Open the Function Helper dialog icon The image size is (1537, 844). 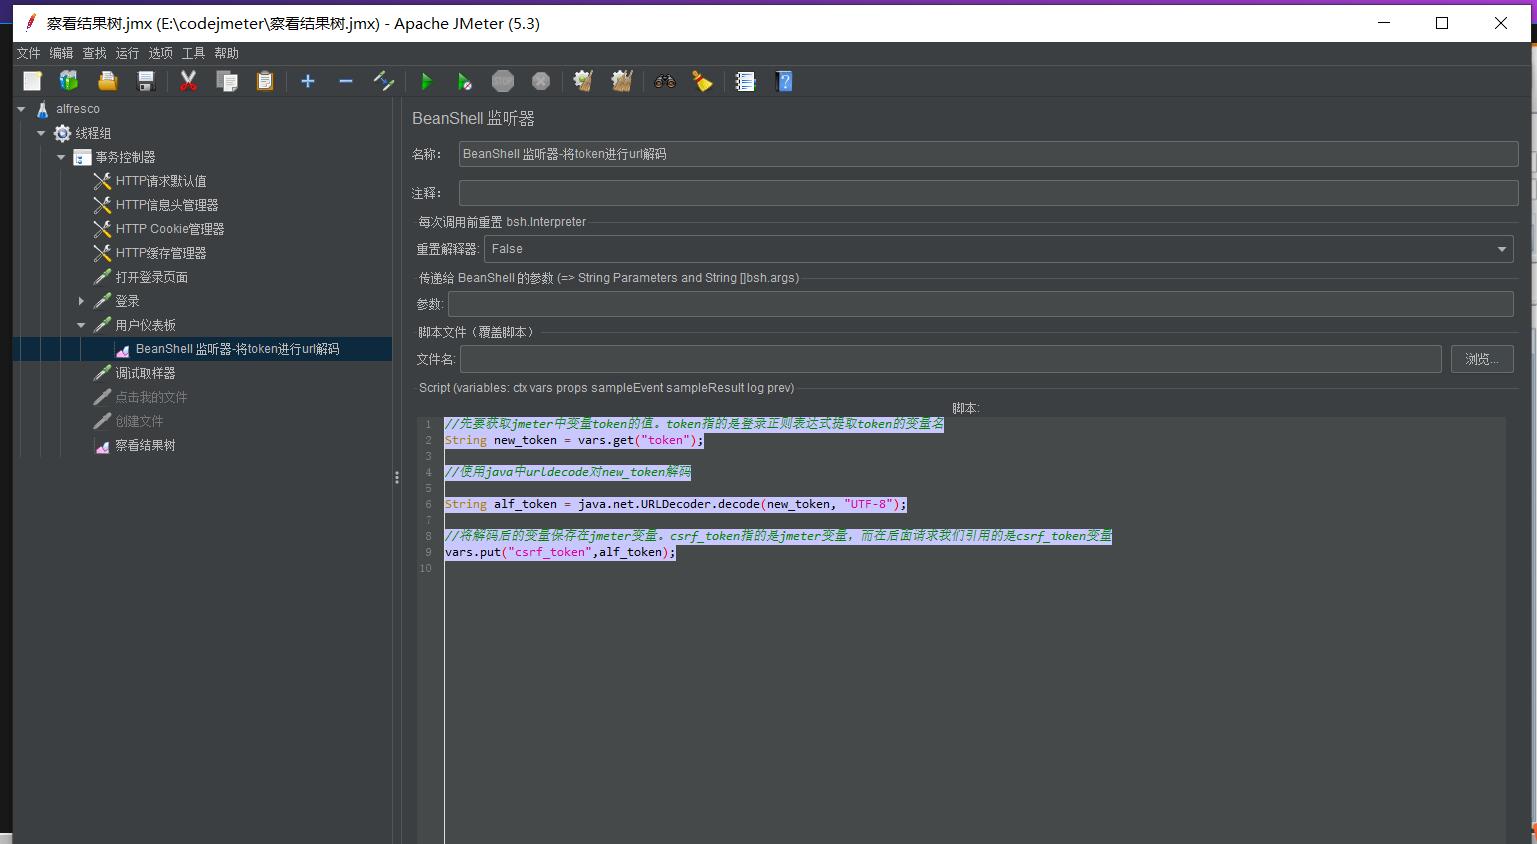[x=745, y=81]
